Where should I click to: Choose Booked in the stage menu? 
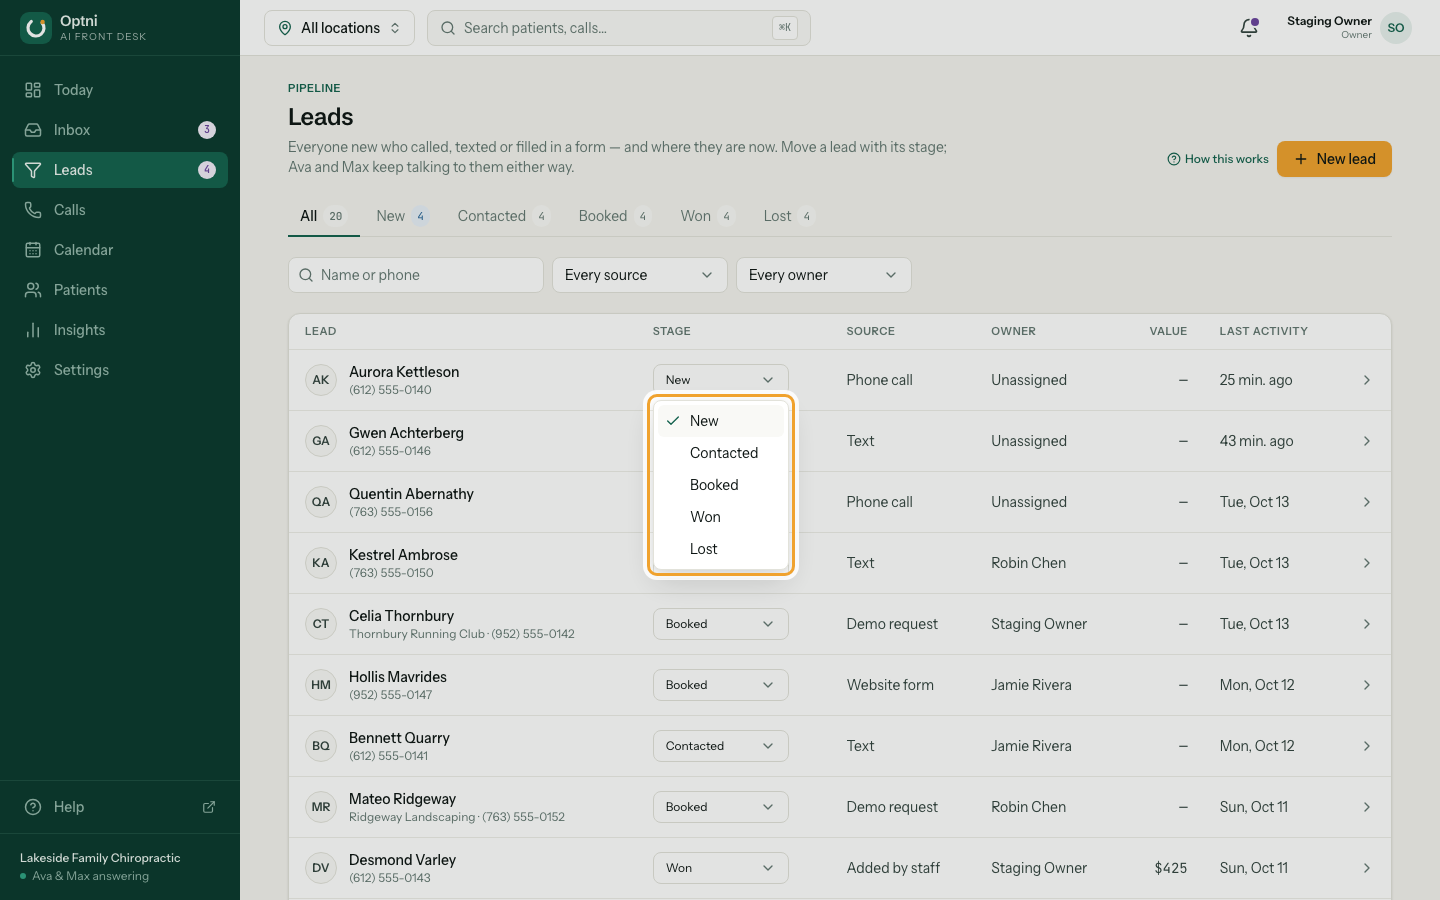(720, 485)
